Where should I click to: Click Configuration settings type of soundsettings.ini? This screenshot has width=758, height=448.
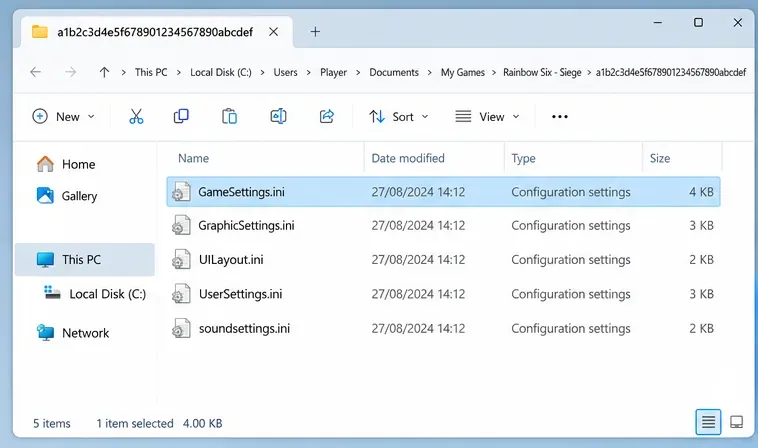(x=571, y=328)
